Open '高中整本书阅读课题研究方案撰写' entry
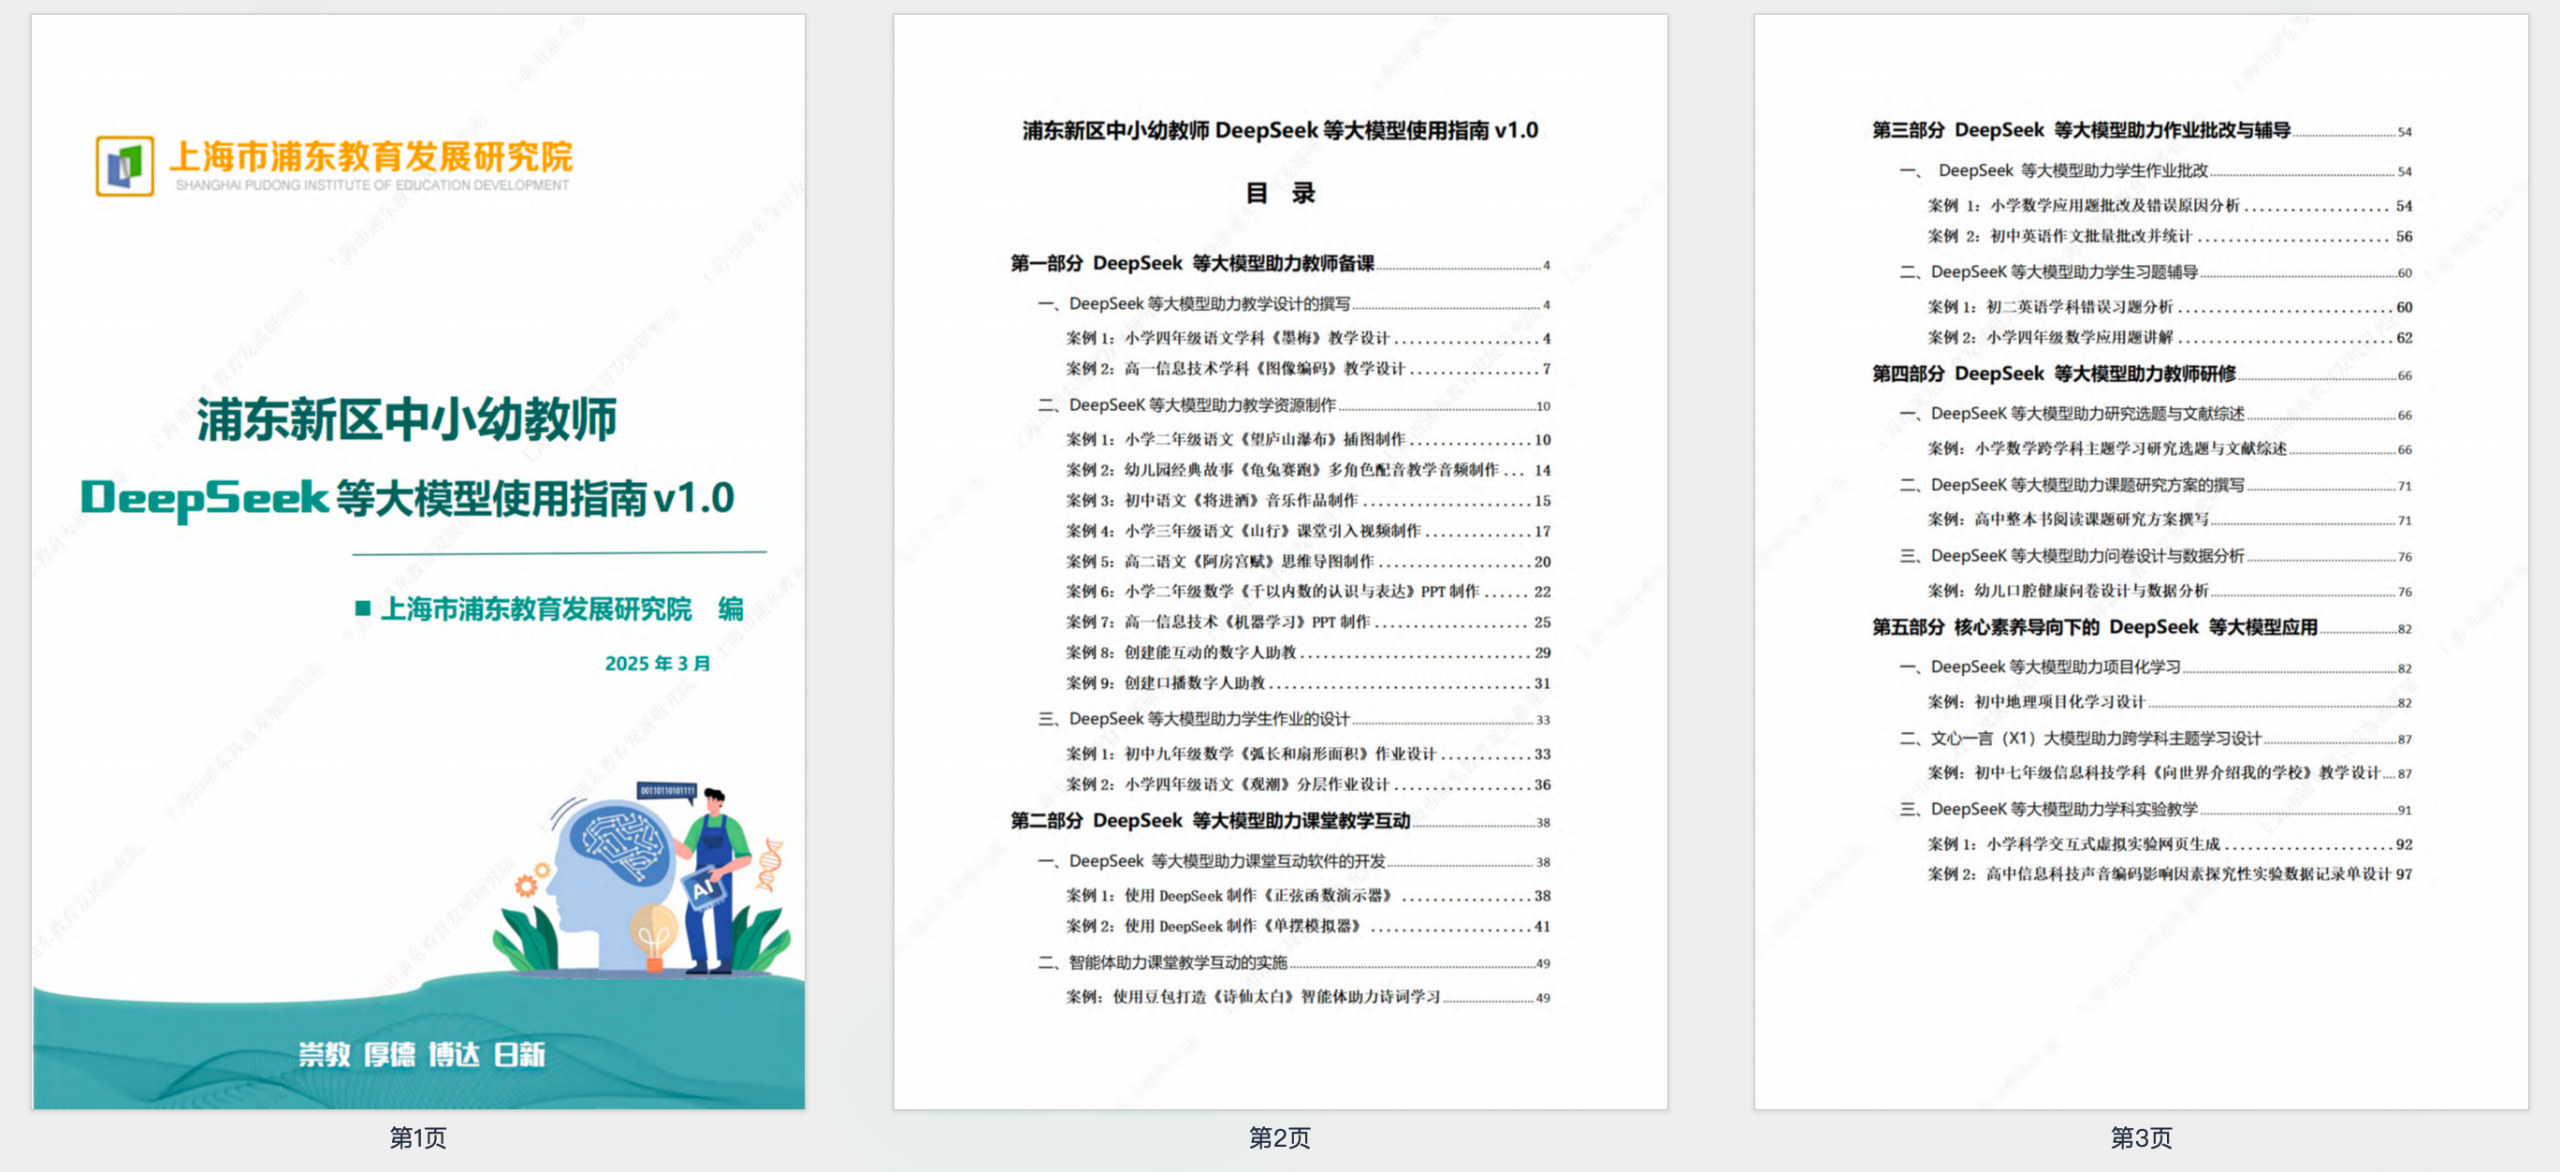 click(x=2170, y=520)
